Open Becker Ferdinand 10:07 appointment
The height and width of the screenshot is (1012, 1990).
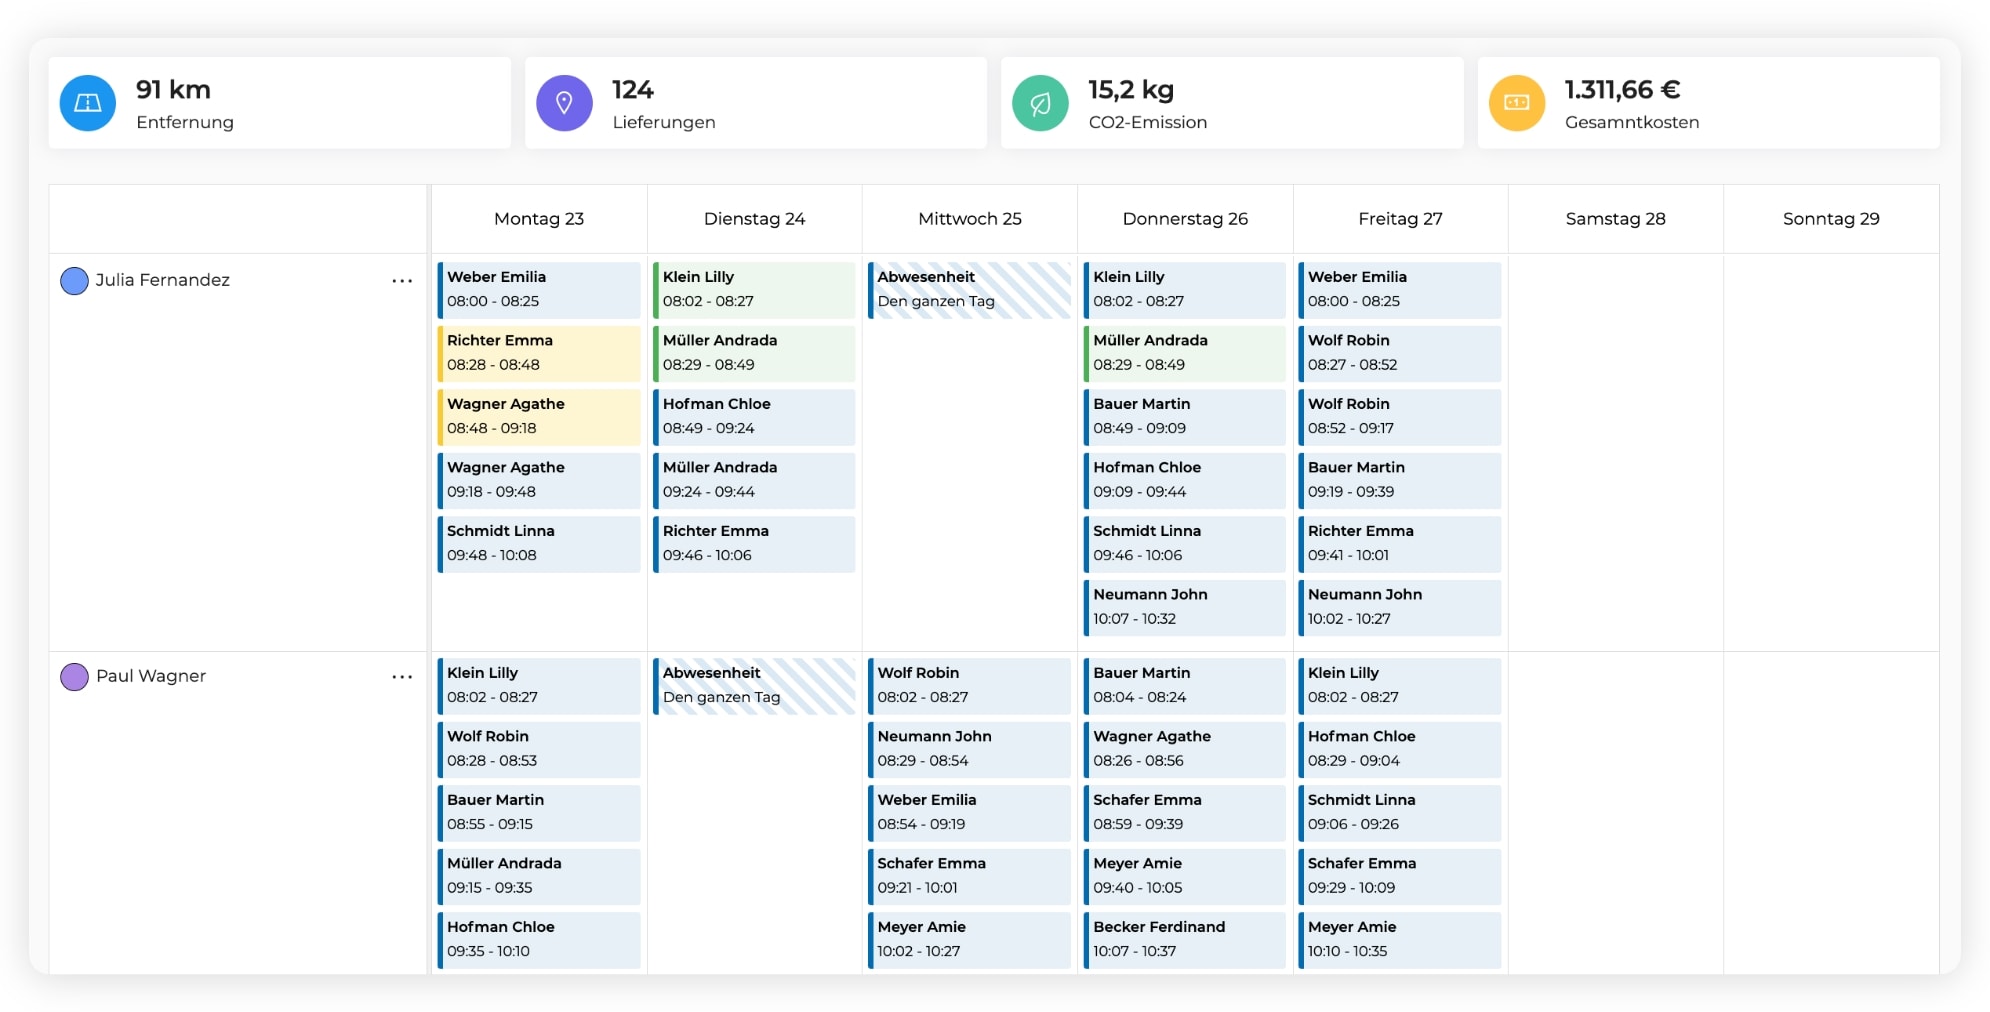1185,939
